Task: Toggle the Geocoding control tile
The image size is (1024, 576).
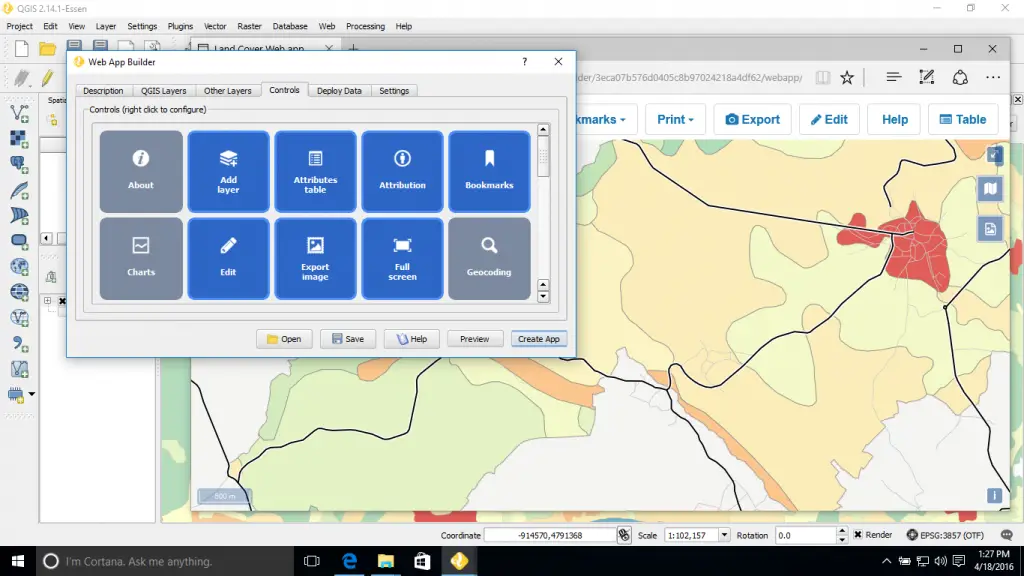Action: (489, 259)
